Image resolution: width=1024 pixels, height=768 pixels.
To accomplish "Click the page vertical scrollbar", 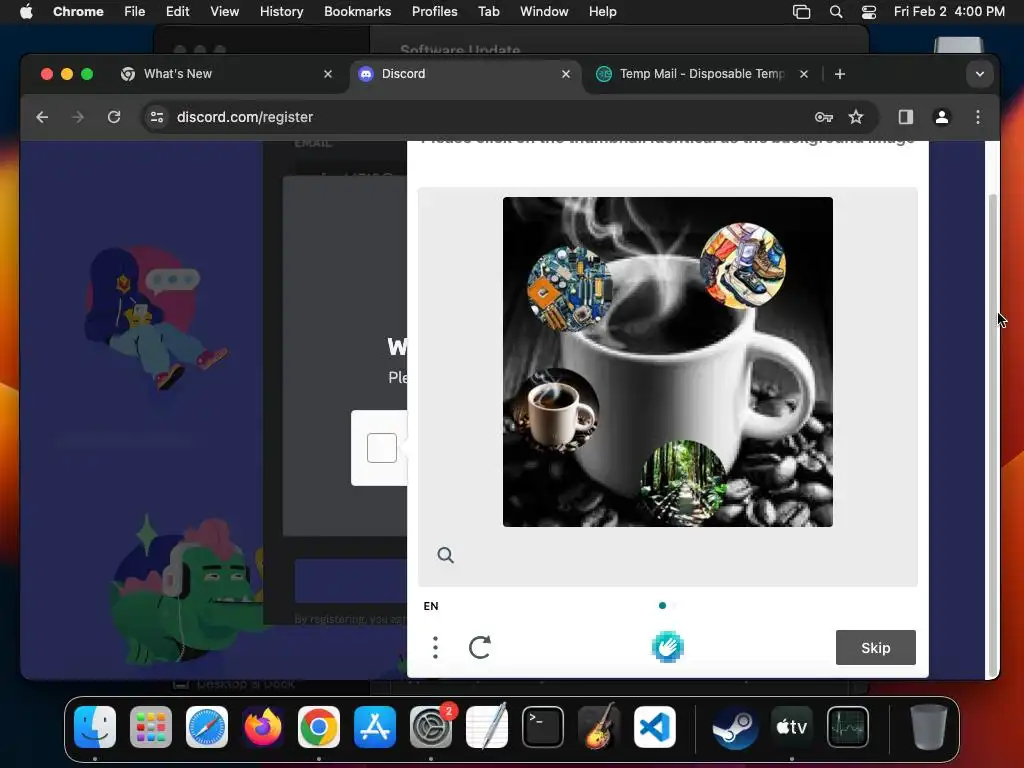I will (993, 434).
